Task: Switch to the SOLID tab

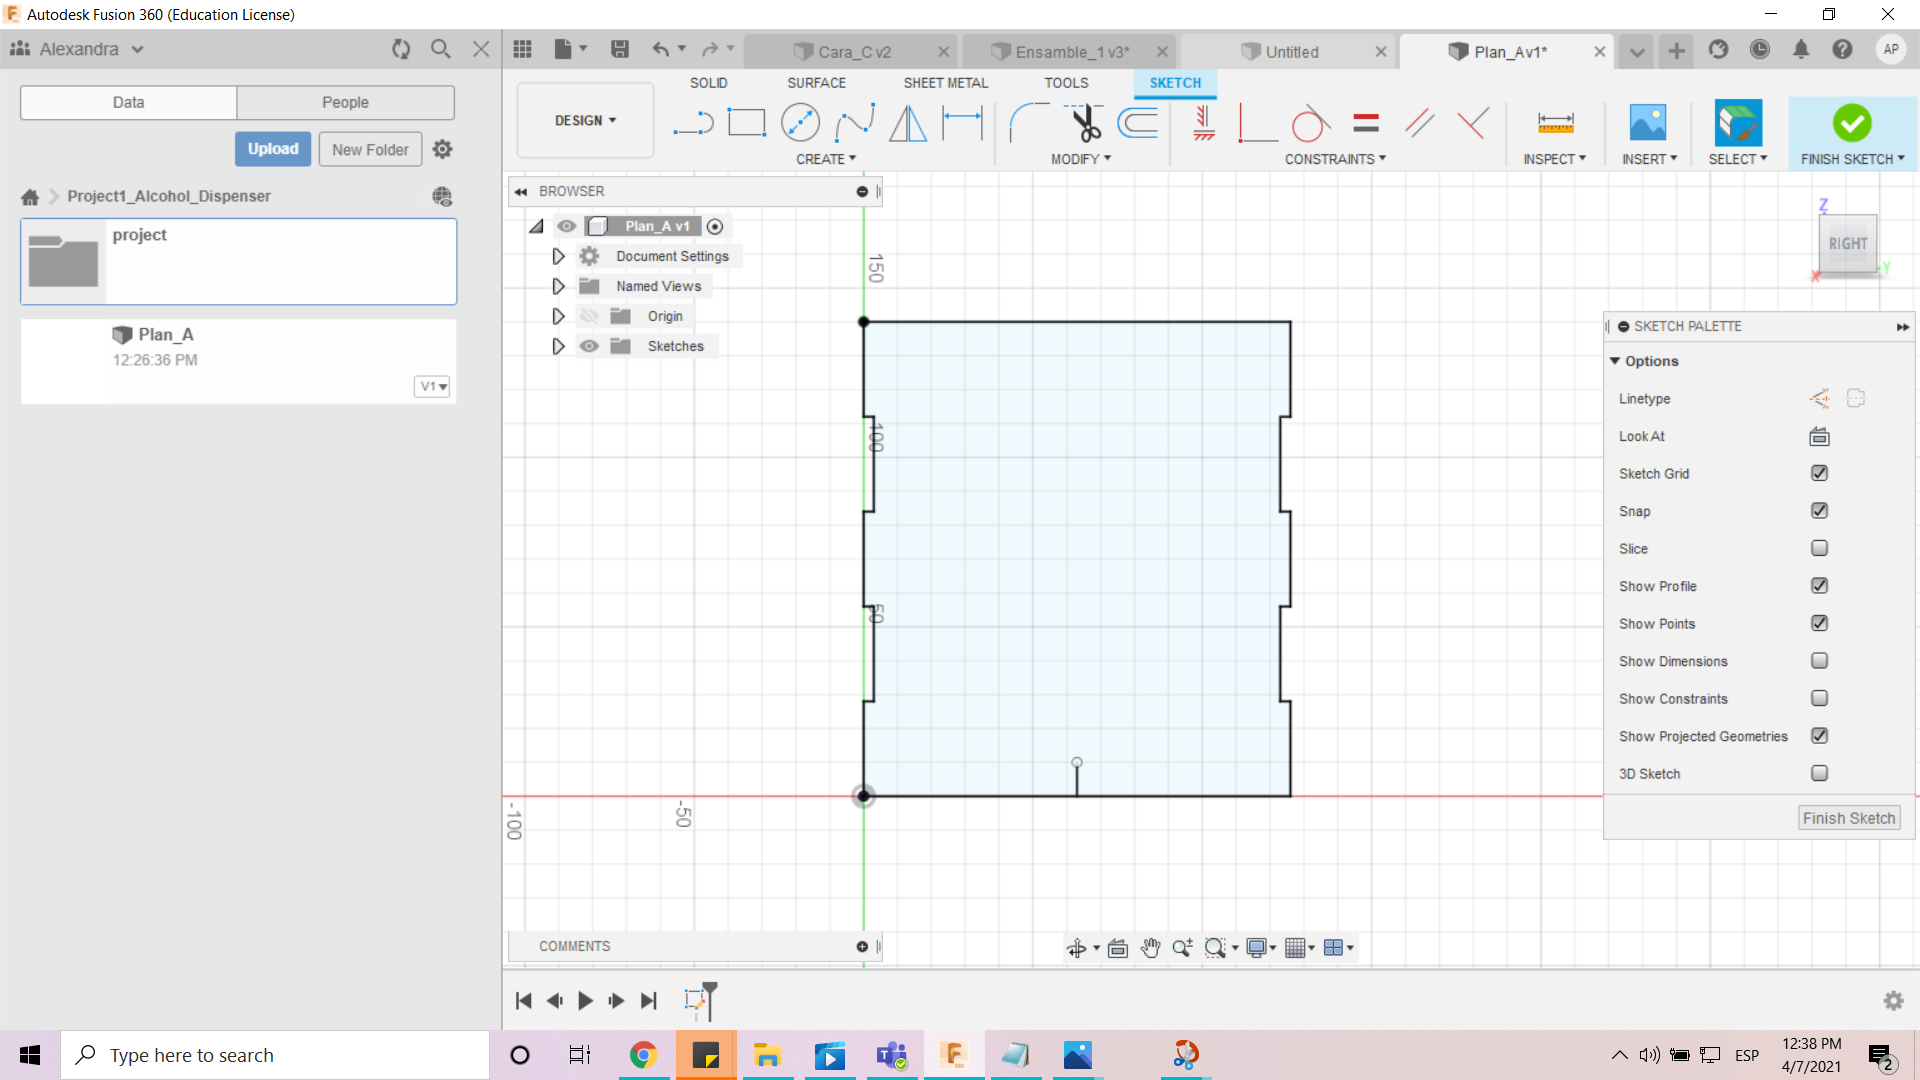Action: [x=708, y=83]
